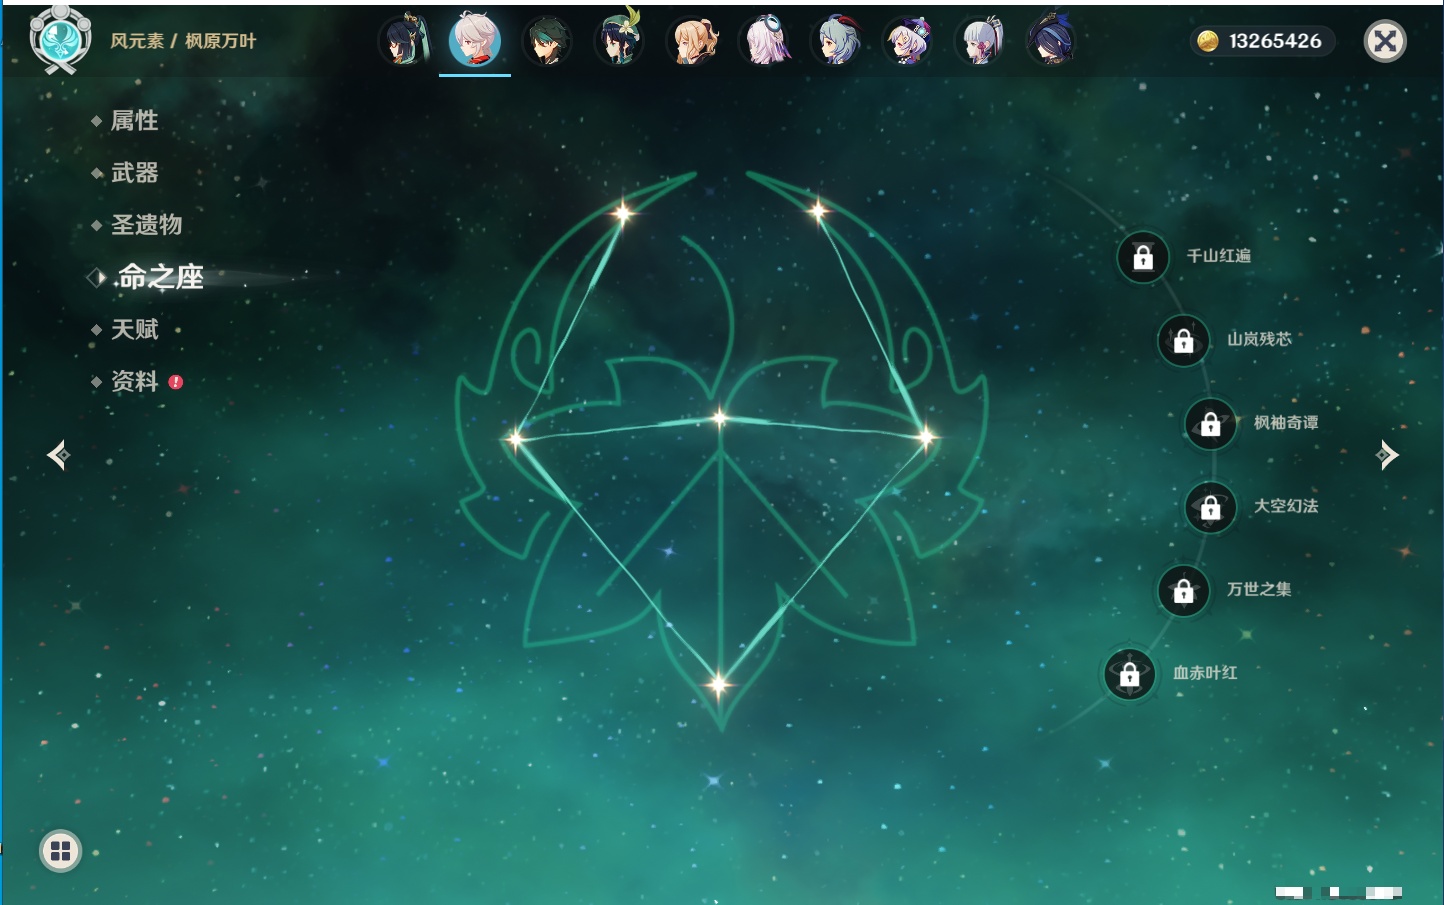Click the leftmost star of the constellation
1444x905 pixels.
[515, 438]
